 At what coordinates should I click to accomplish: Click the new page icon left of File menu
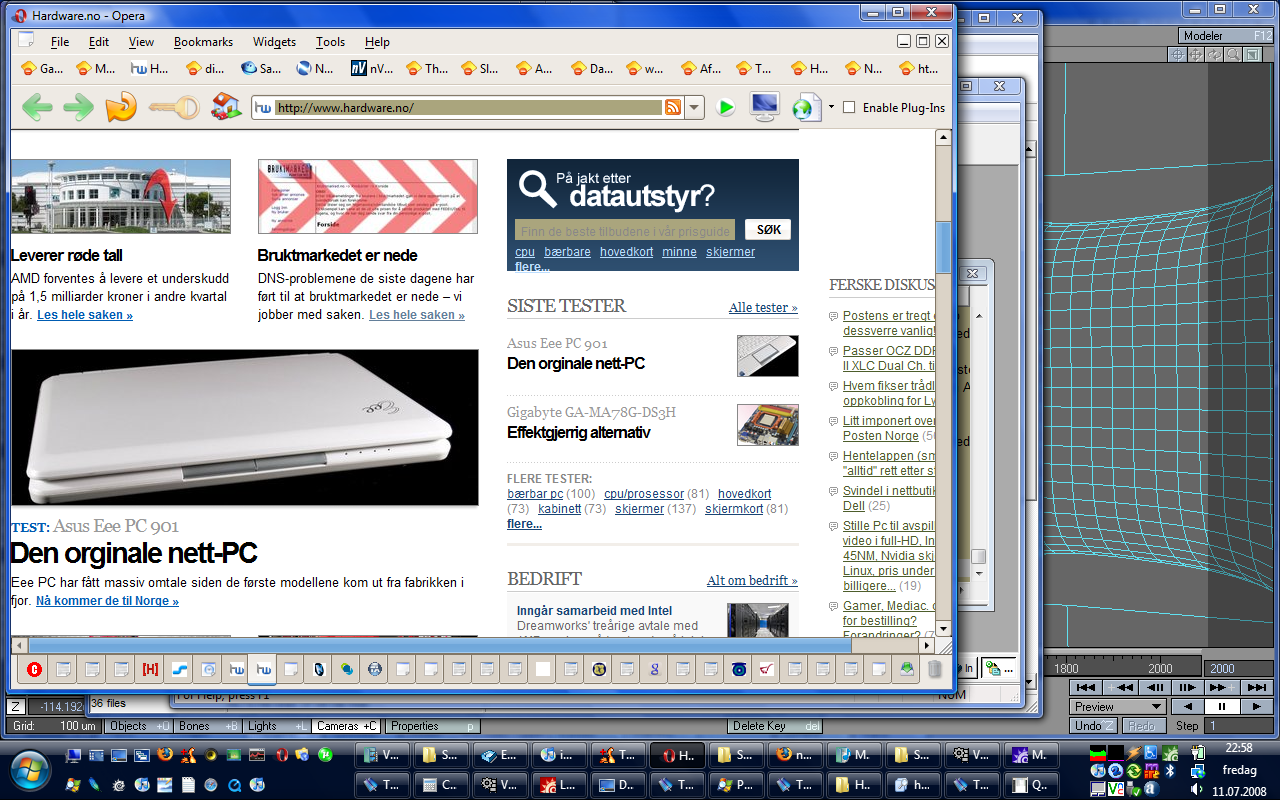tap(26, 41)
